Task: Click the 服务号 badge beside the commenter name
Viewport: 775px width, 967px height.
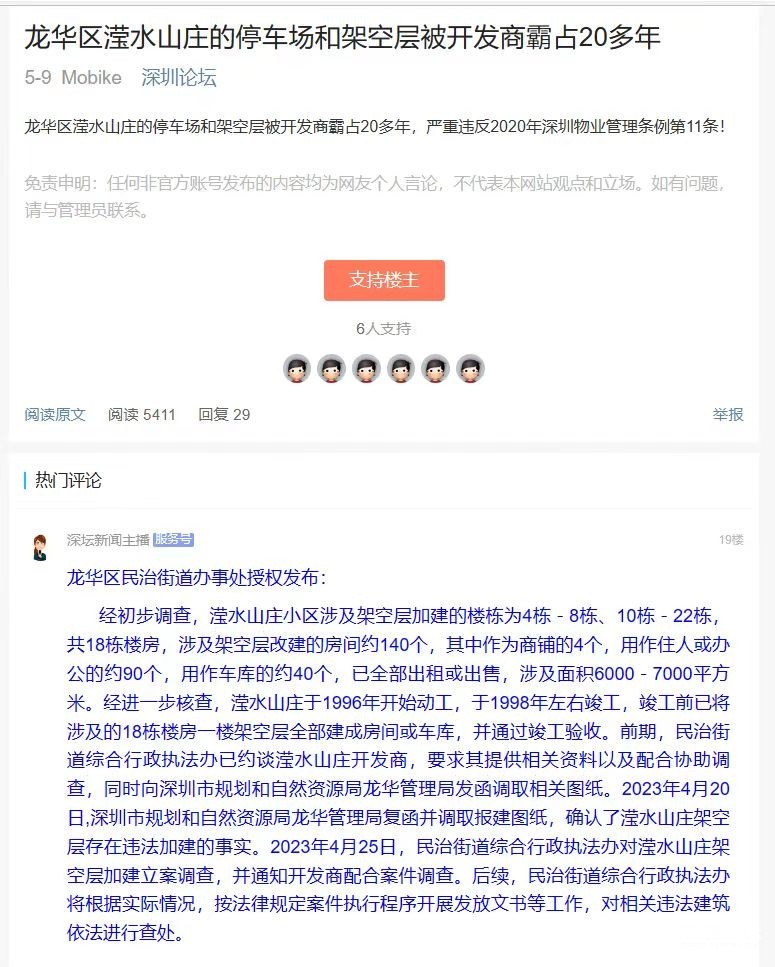Action: coord(173,540)
